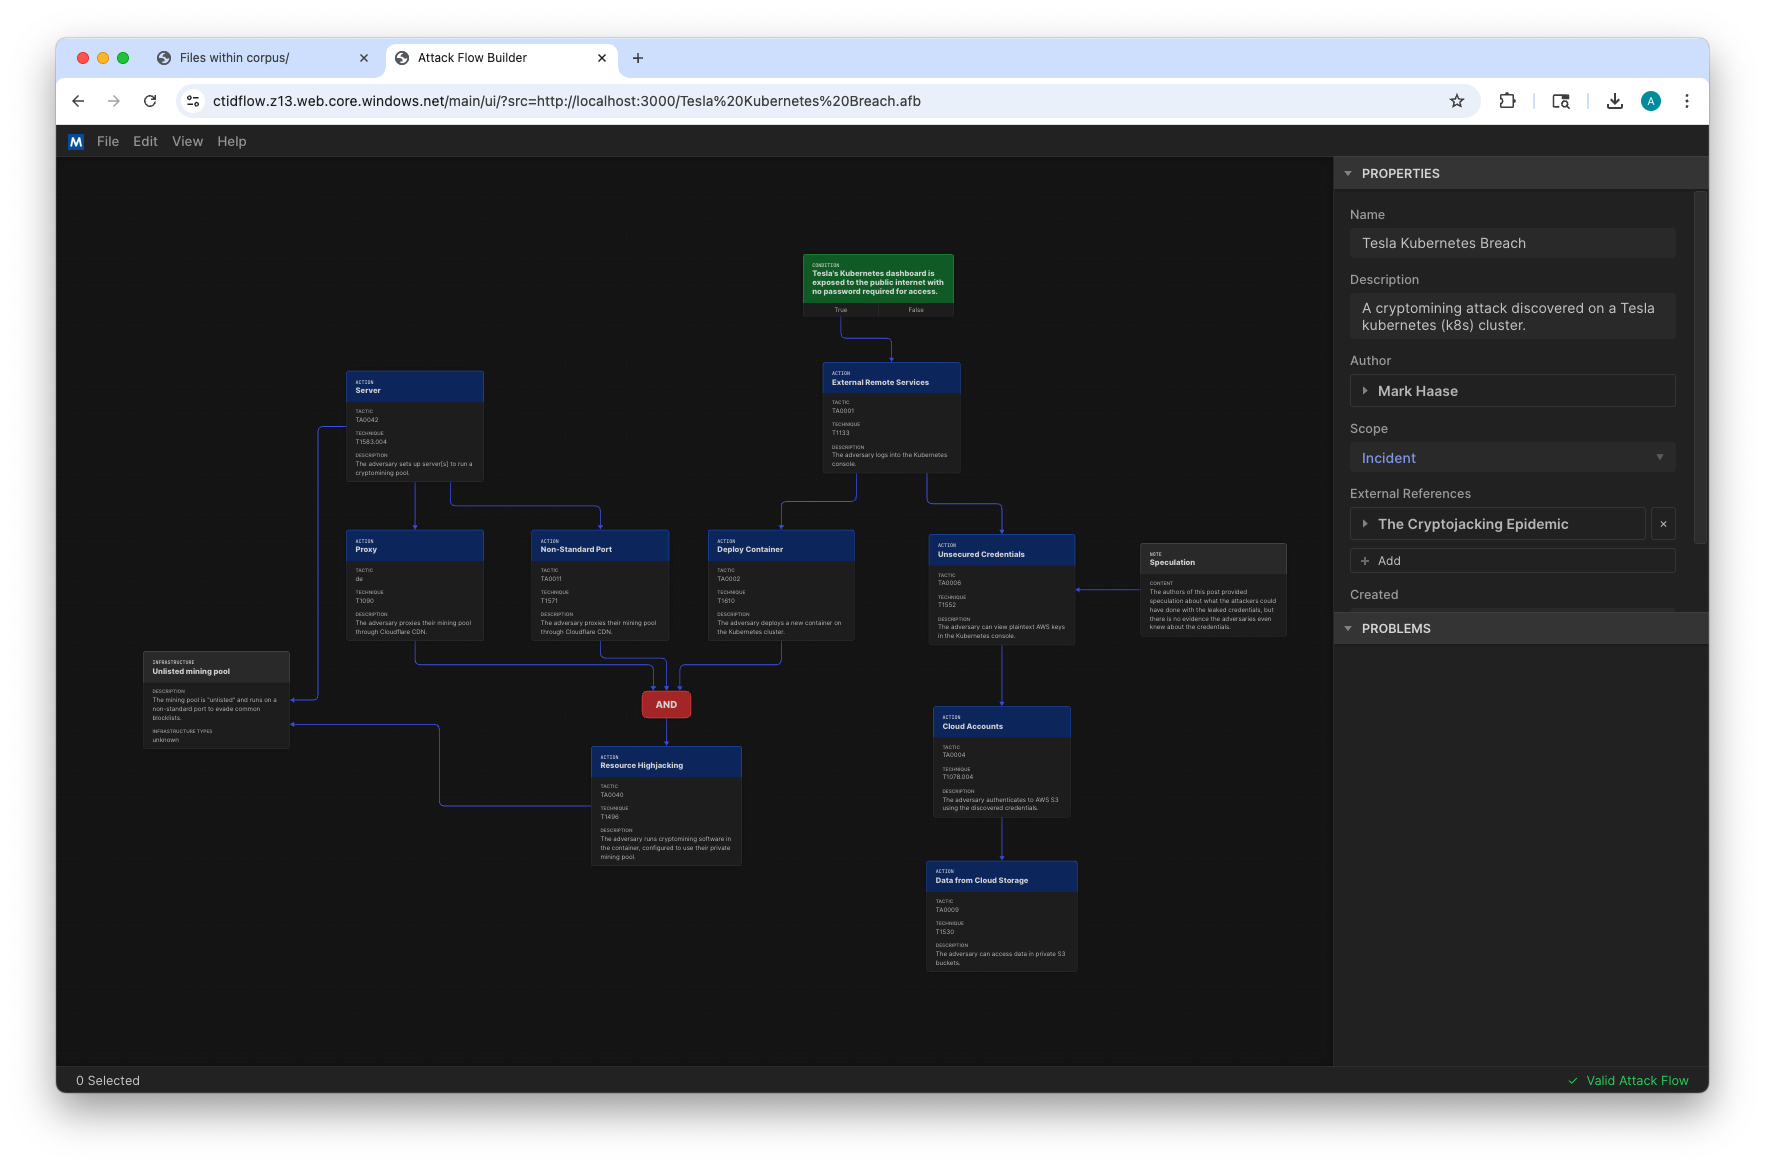The image size is (1765, 1167).
Task: Click the False branch of the condition
Action: click(916, 310)
